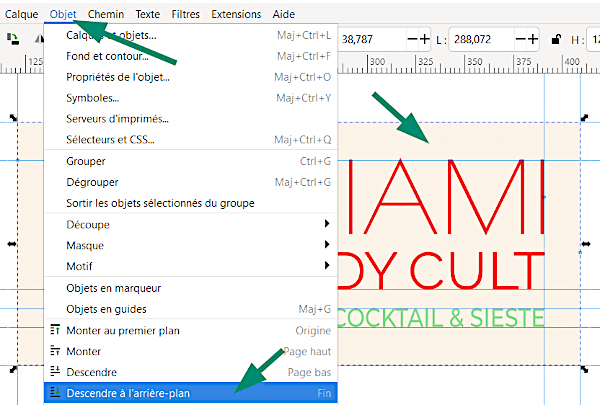The image size is (600, 405).
Task: Decrease the L width value with minus
Action: tap(521, 39)
